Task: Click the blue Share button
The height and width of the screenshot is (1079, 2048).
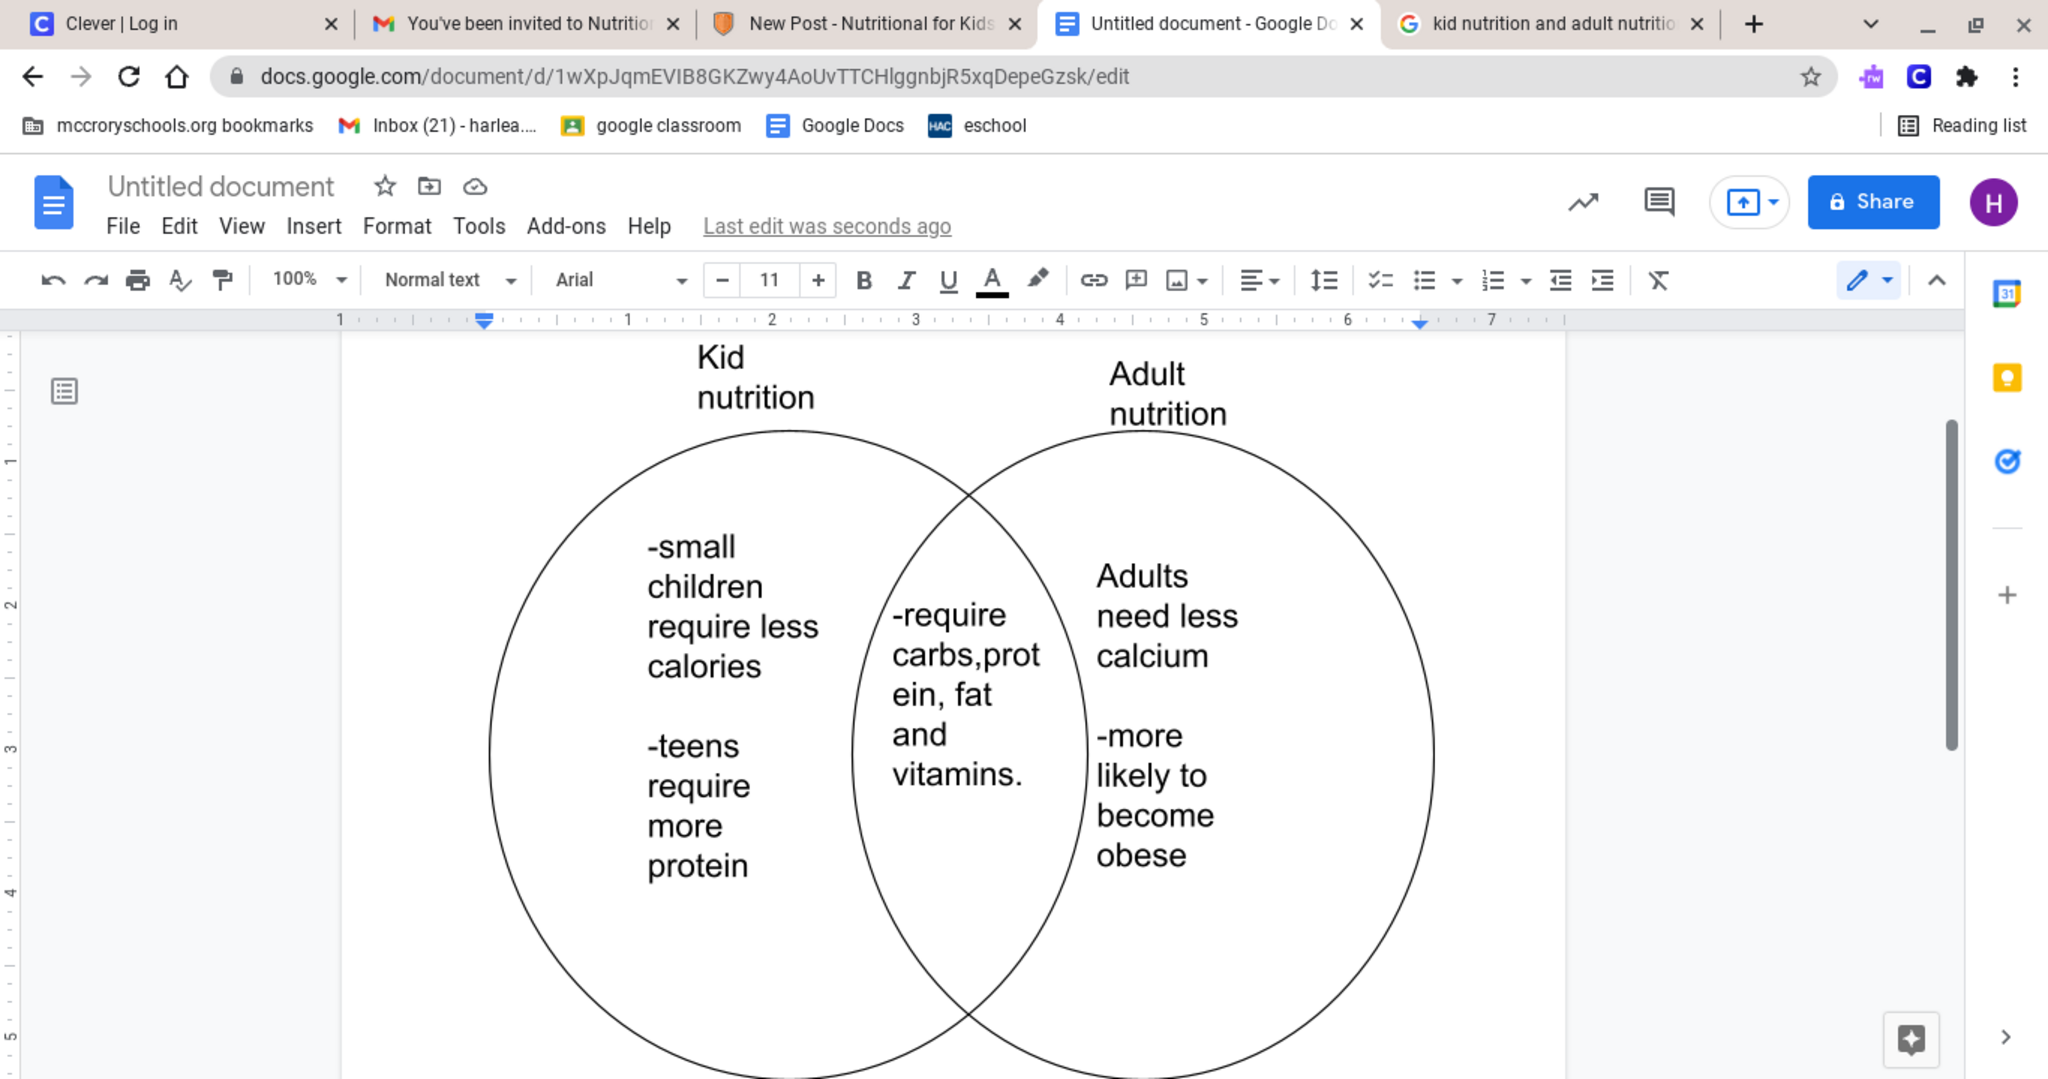Action: 1872,202
